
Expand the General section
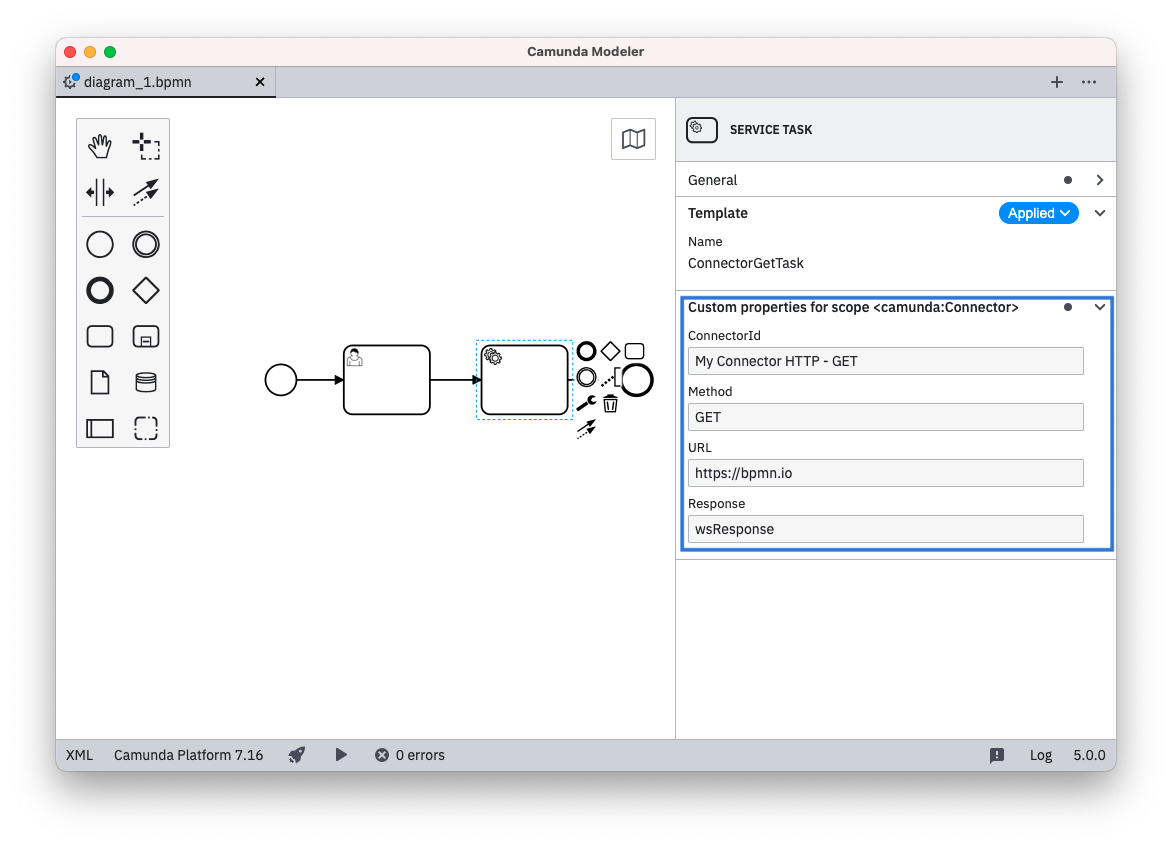(x=1099, y=180)
